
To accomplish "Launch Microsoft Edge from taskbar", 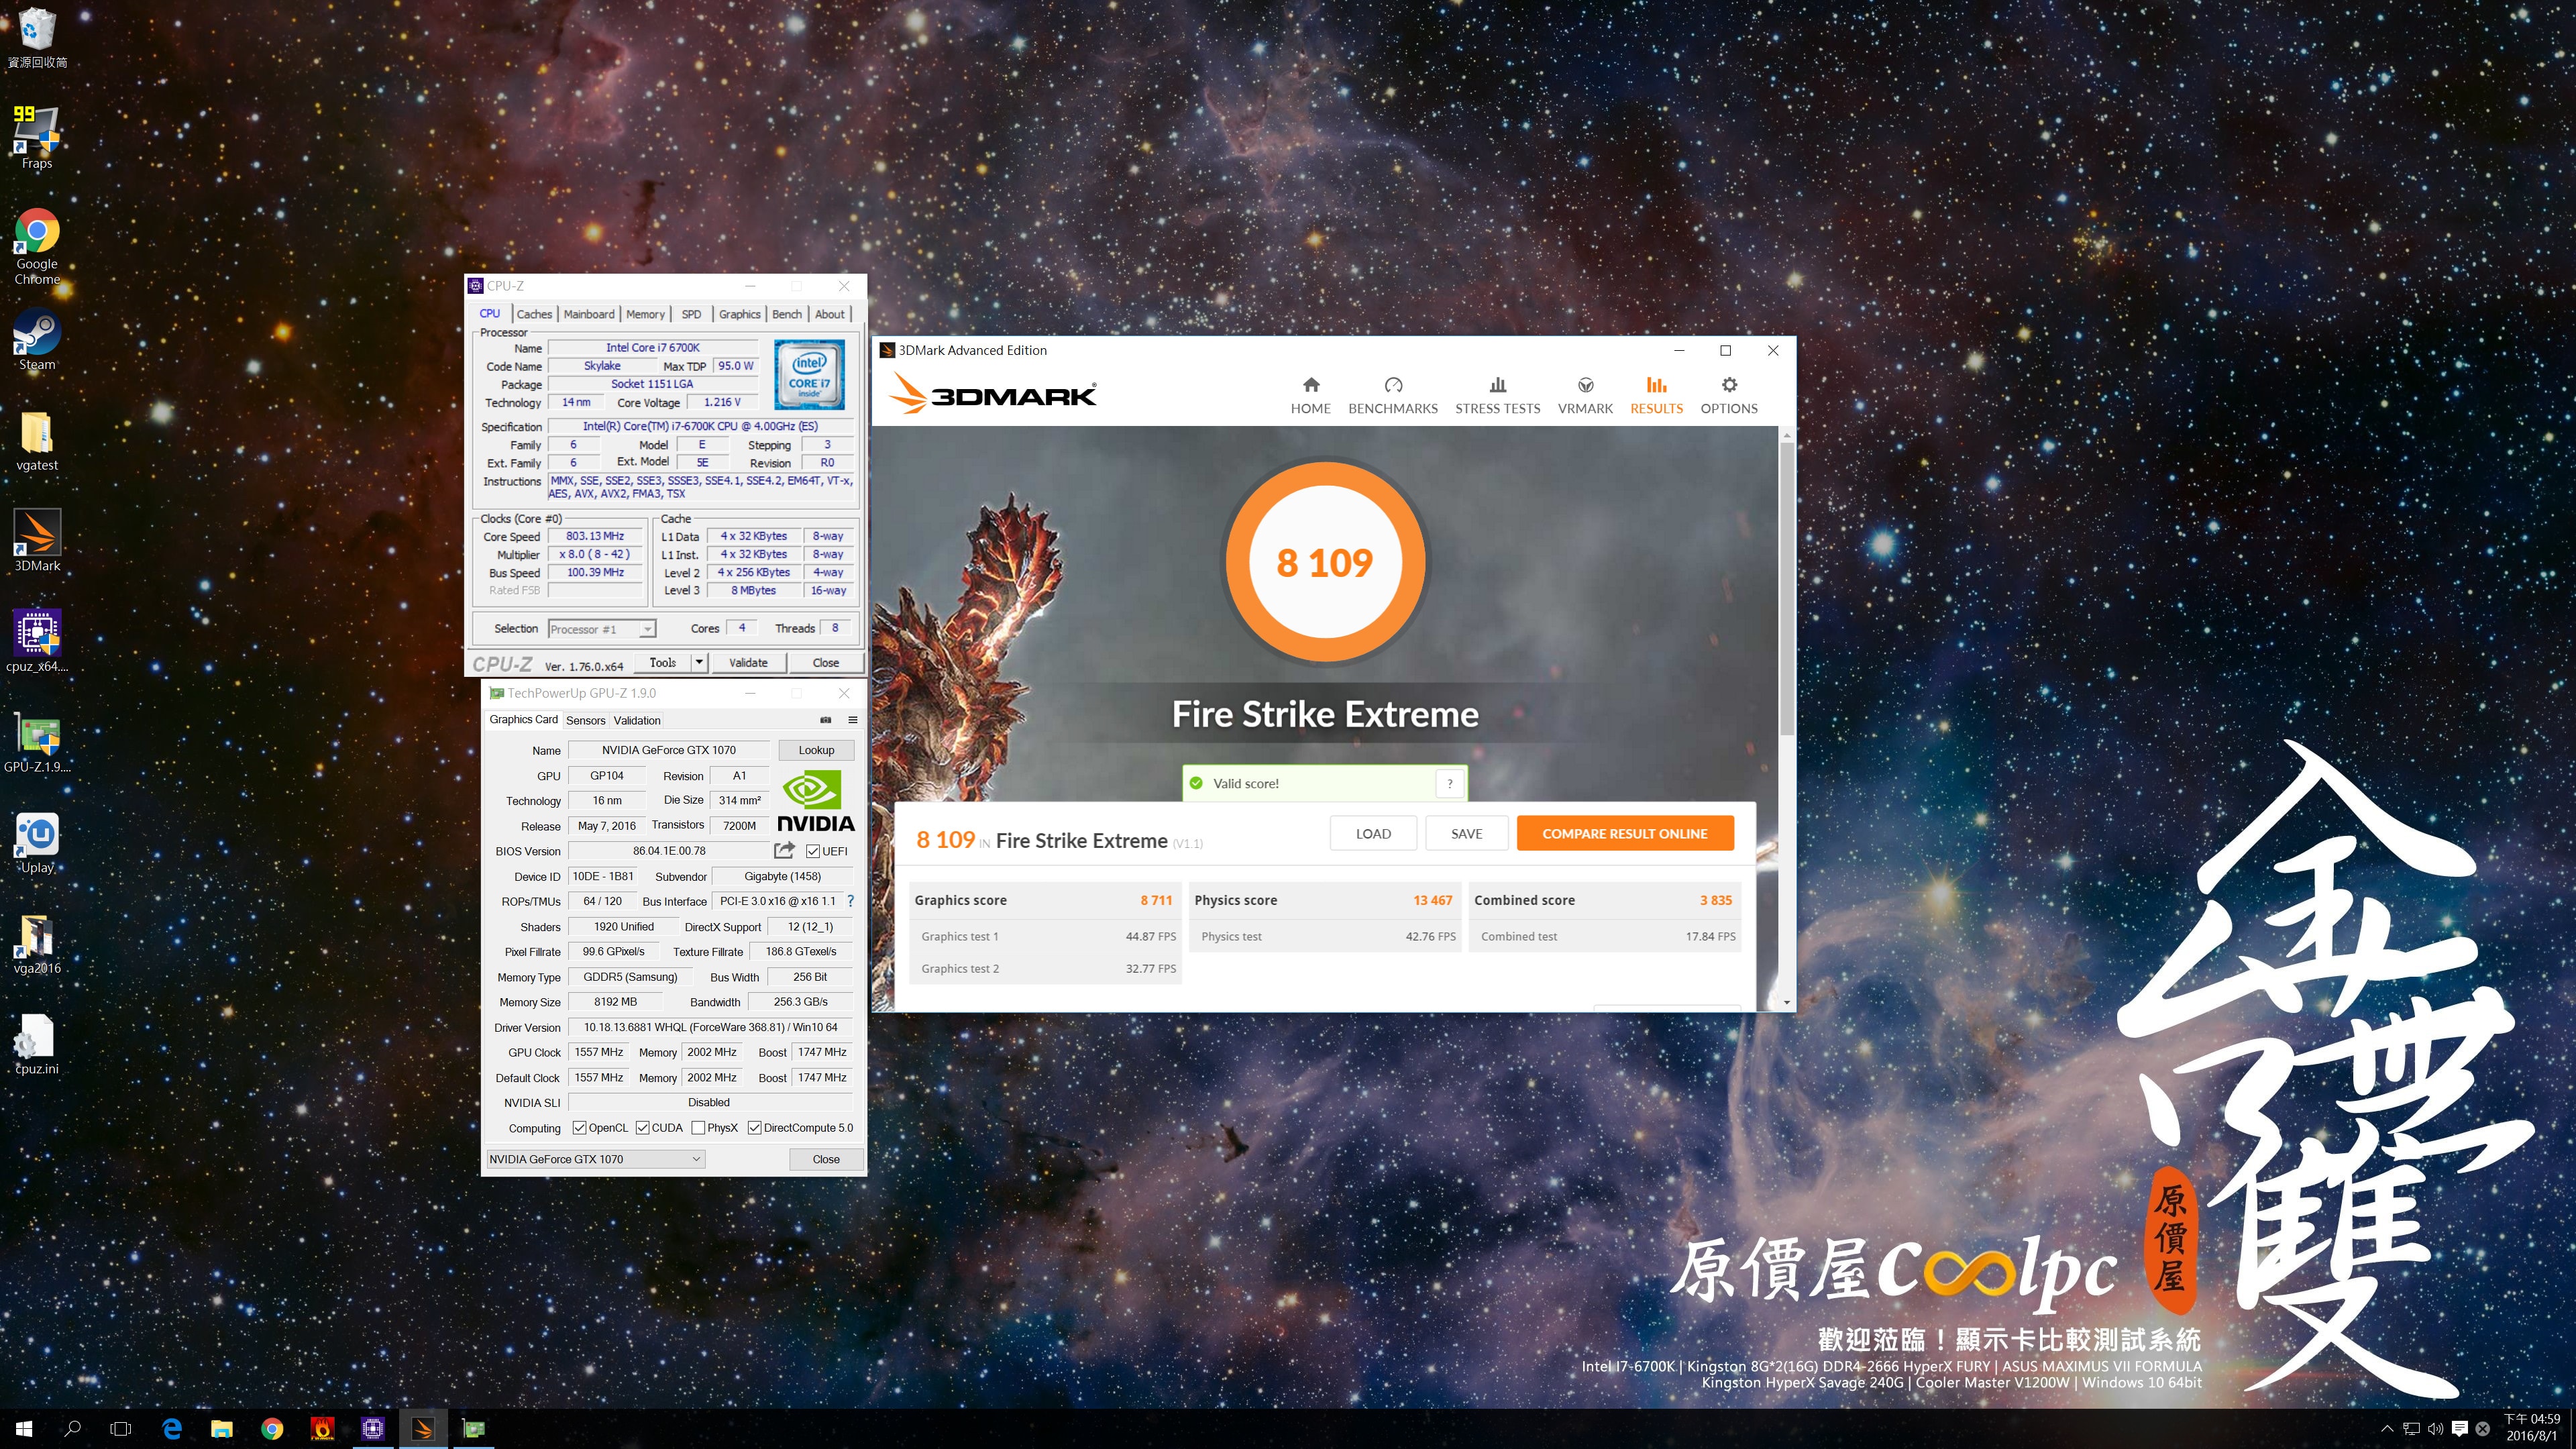I will click(172, 1429).
